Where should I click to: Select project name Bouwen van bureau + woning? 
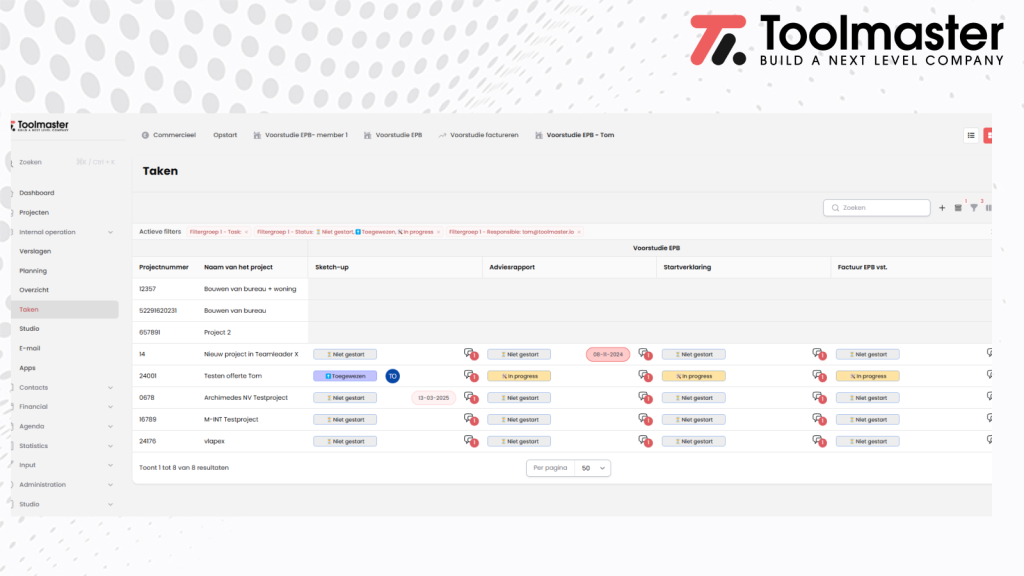click(250, 289)
